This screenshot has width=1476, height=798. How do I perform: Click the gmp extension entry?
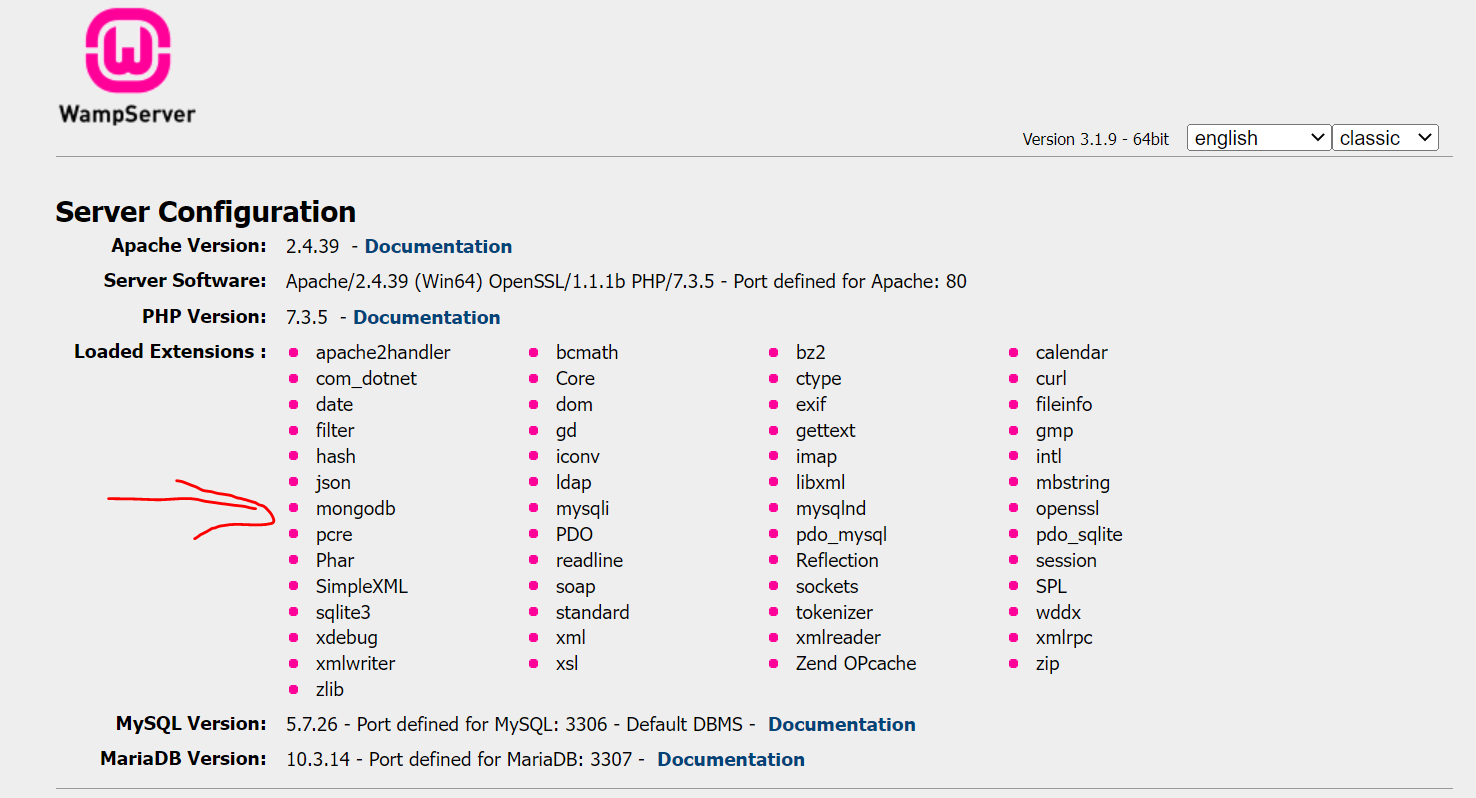coord(1054,430)
